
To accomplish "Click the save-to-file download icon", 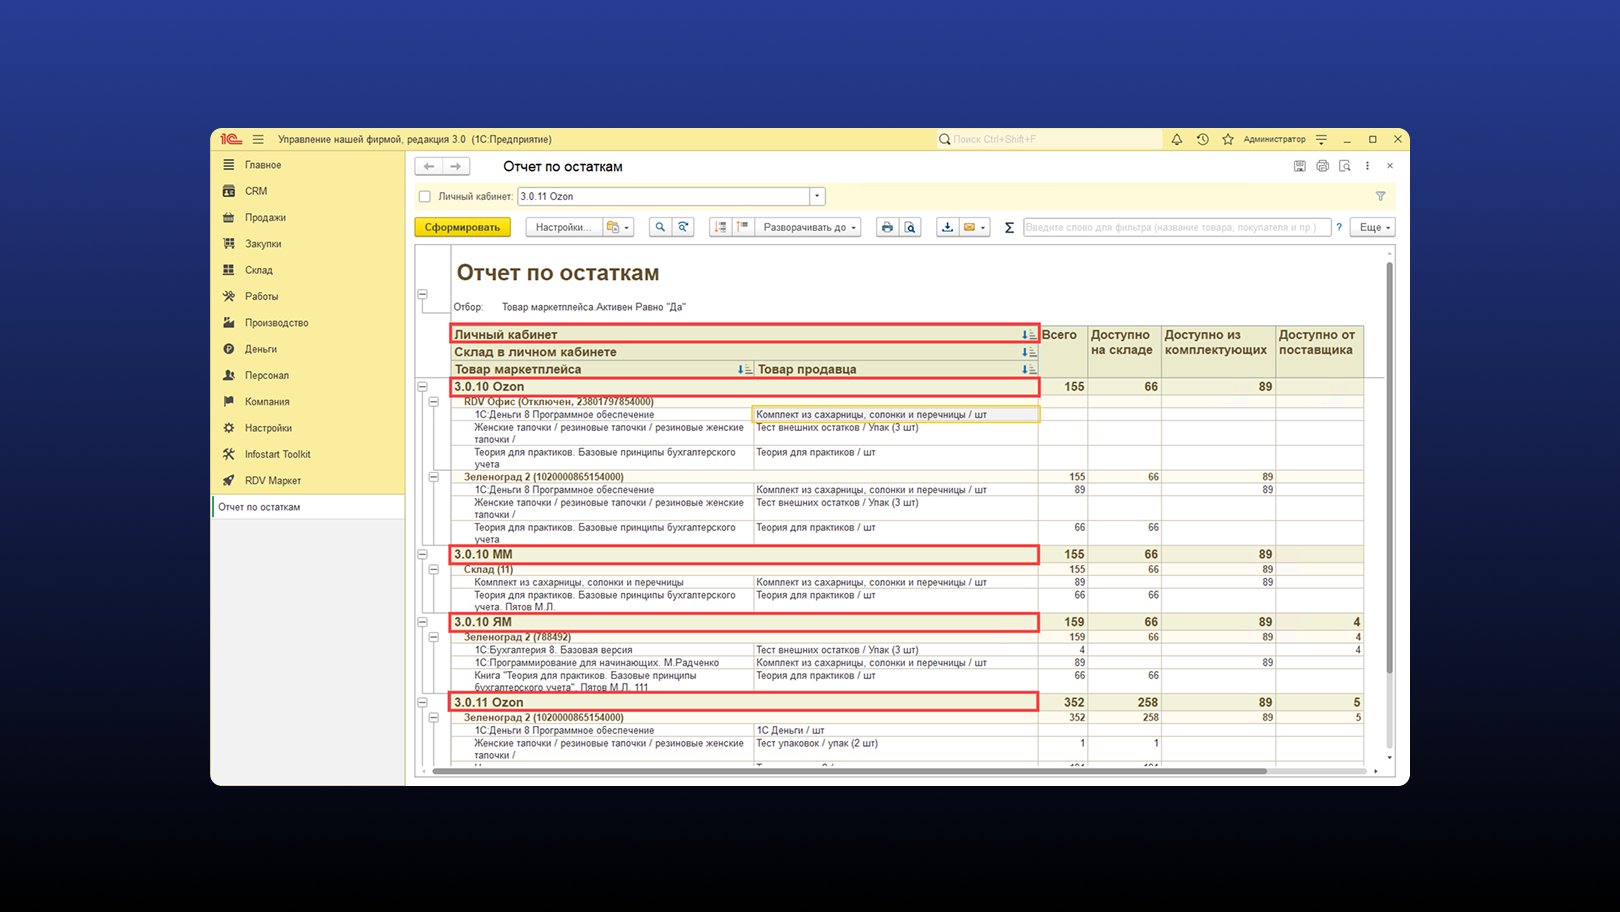I will click(947, 228).
